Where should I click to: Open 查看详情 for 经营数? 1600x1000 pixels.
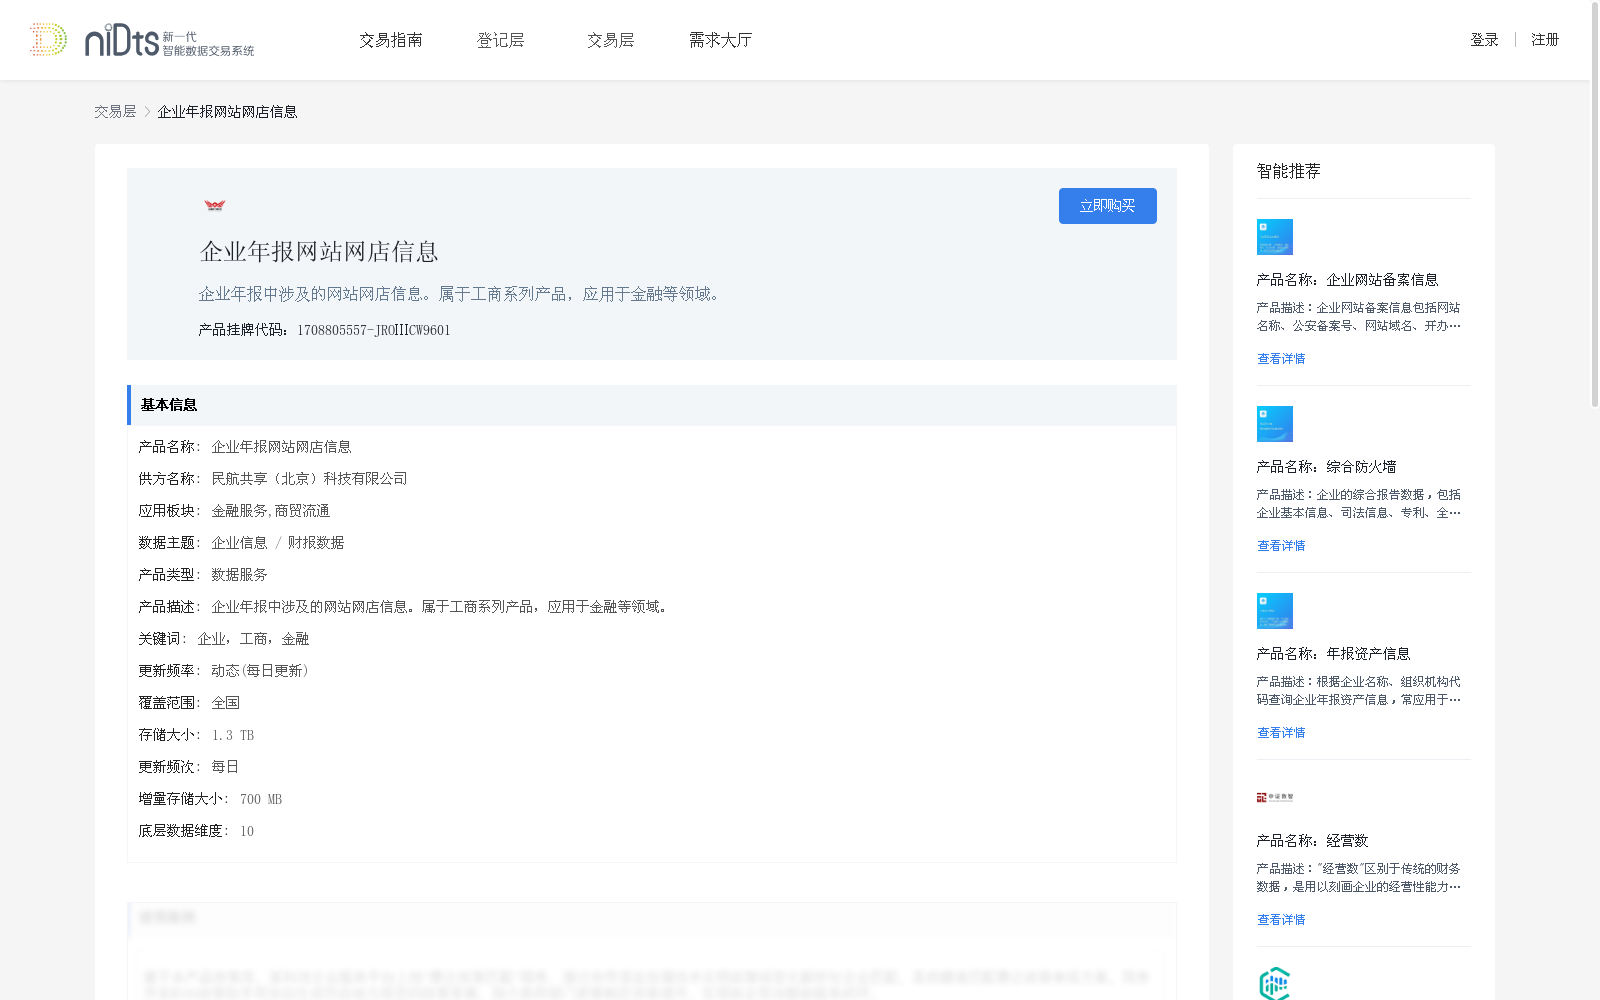(1281, 920)
